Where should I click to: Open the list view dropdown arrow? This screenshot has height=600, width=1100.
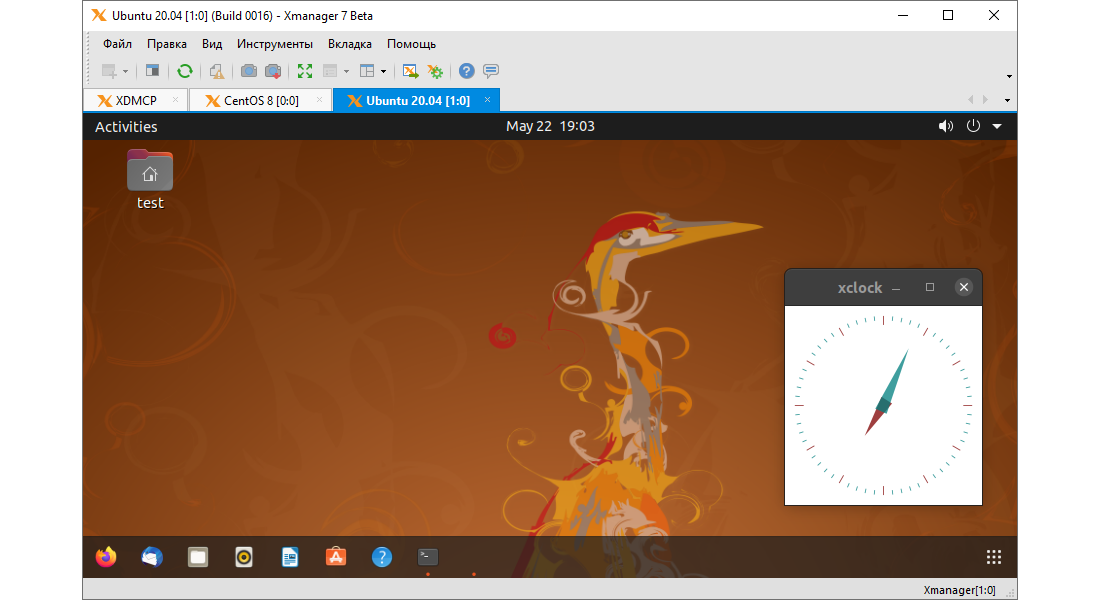point(346,72)
